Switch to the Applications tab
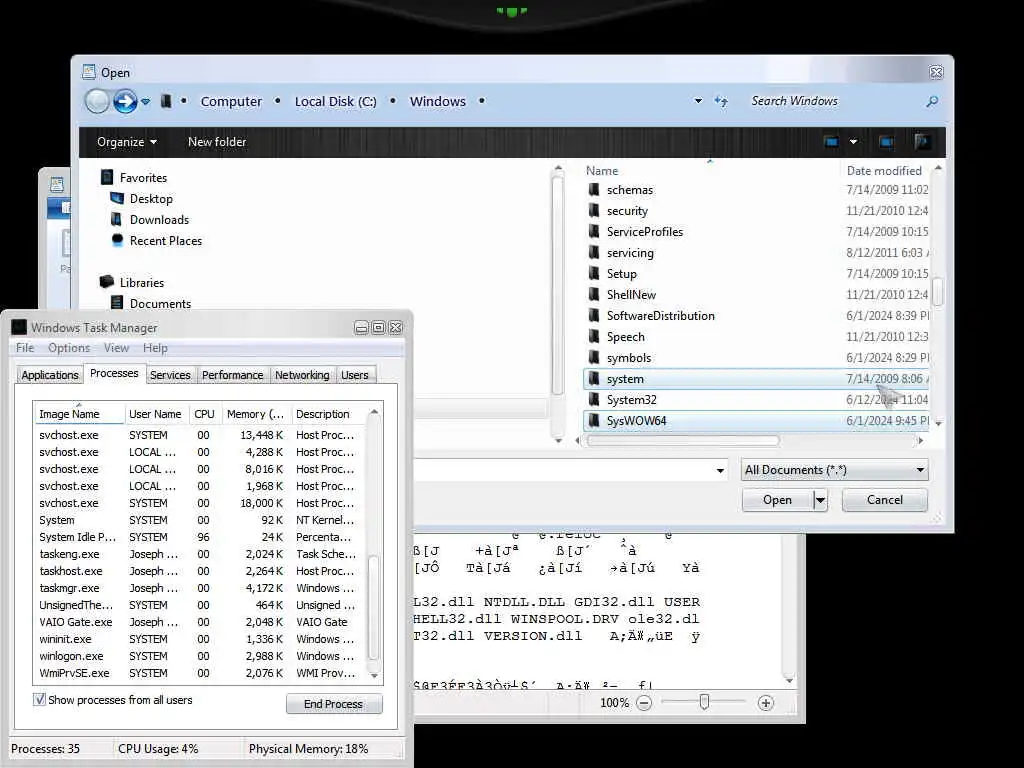 (x=50, y=375)
